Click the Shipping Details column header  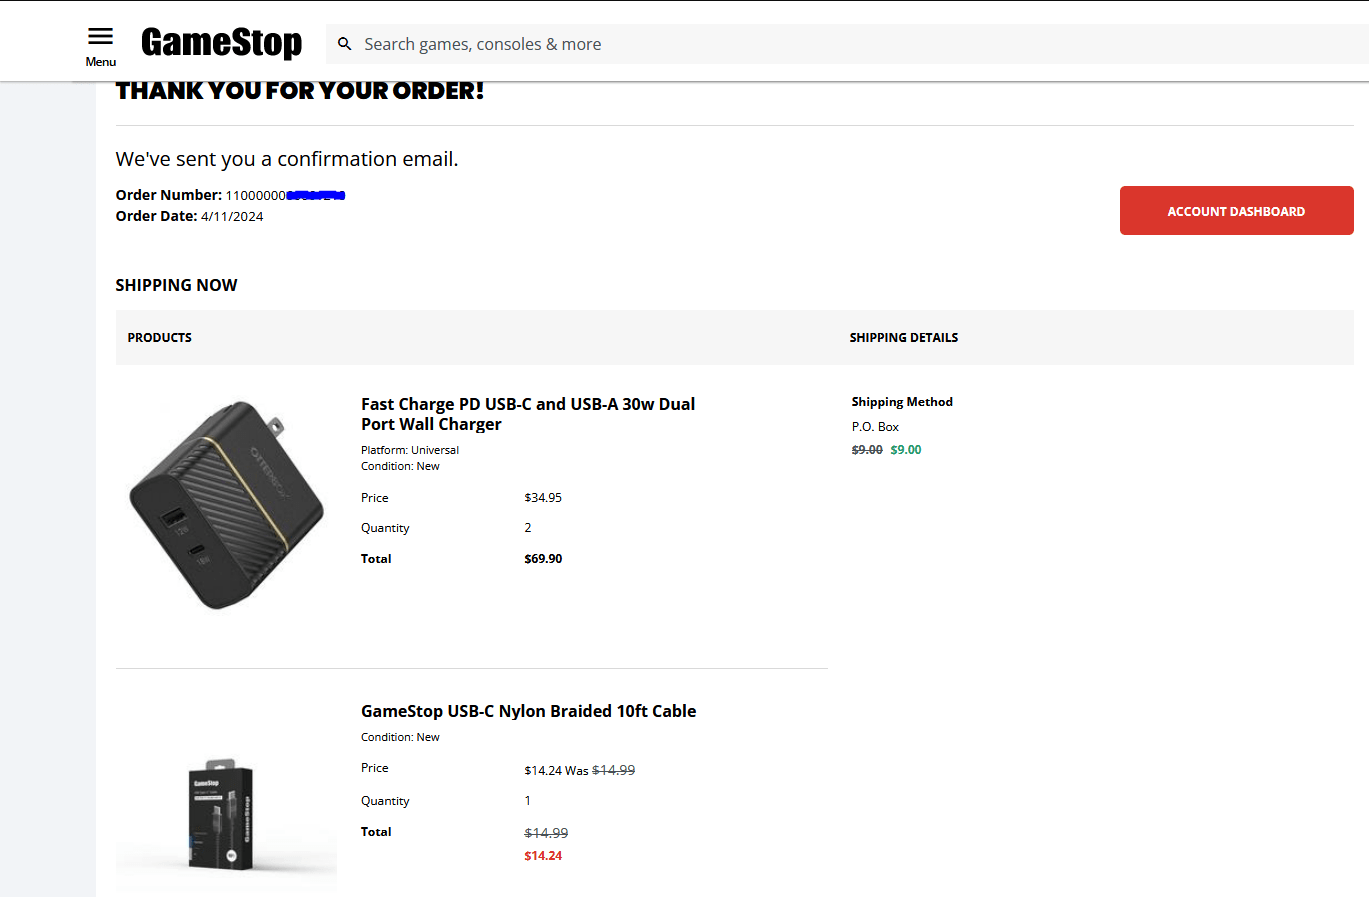[904, 338]
